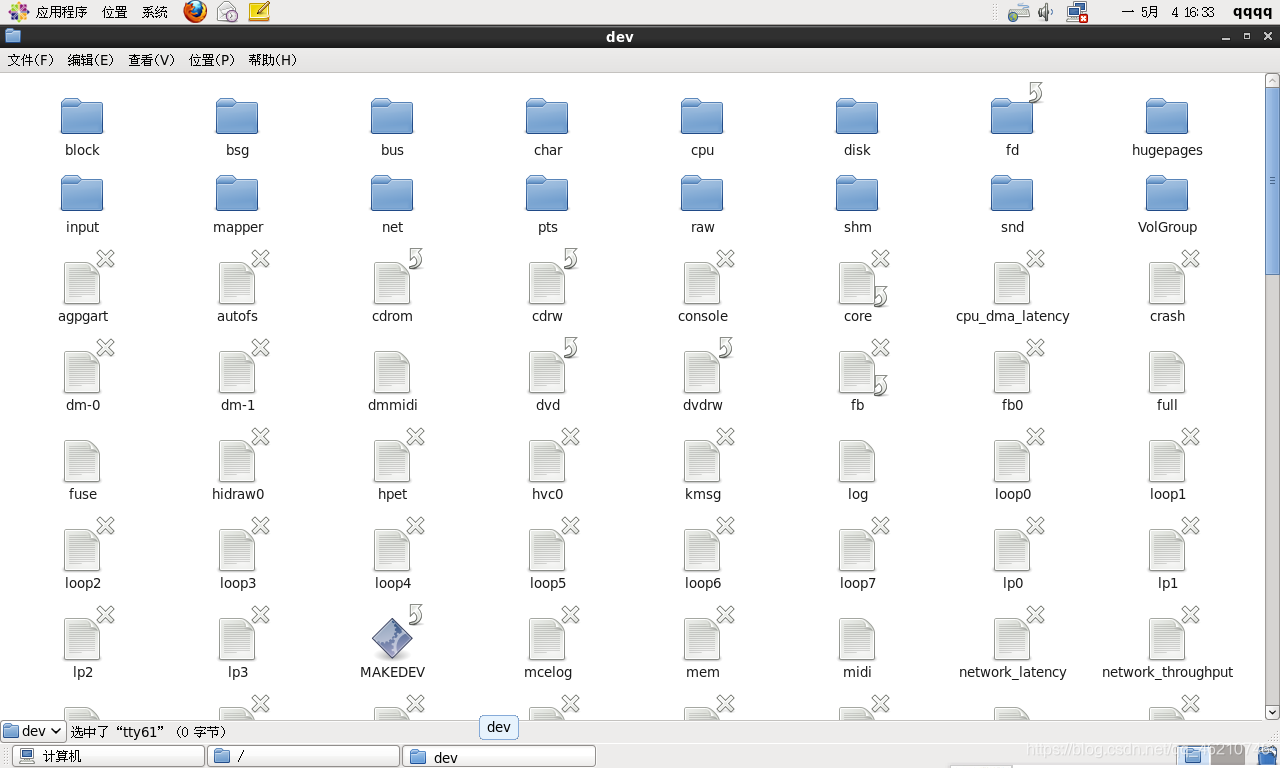Click the loop1 file name
The width and height of the screenshot is (1280, 768).
click(x=1167, y=494)
